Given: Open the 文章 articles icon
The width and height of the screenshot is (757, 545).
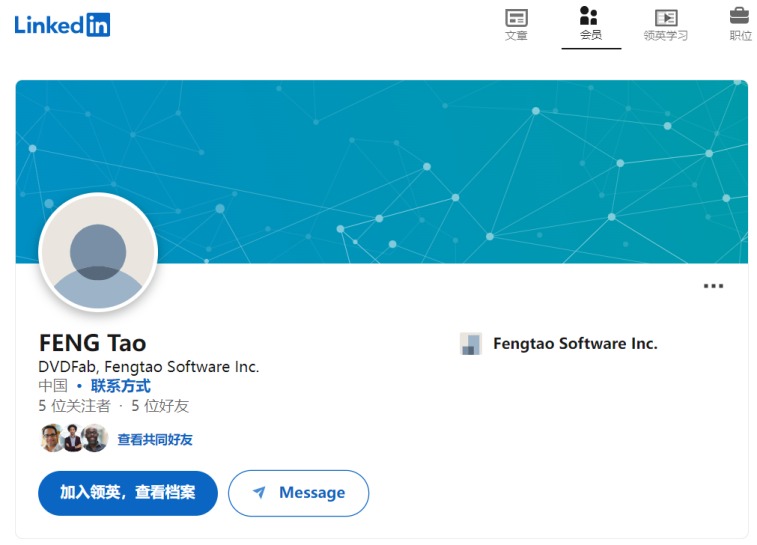Looking at the screenshot, I should tap(516, 18).
